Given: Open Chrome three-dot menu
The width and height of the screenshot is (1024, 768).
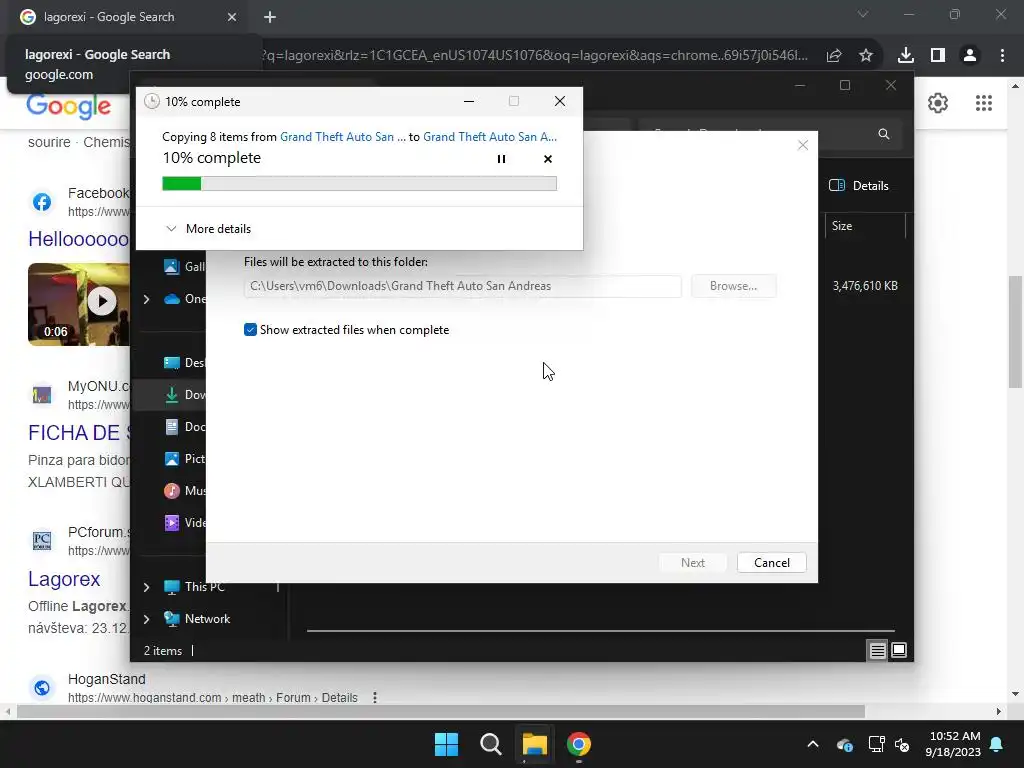Looking at the screenshot, I should pos(1002,56).
